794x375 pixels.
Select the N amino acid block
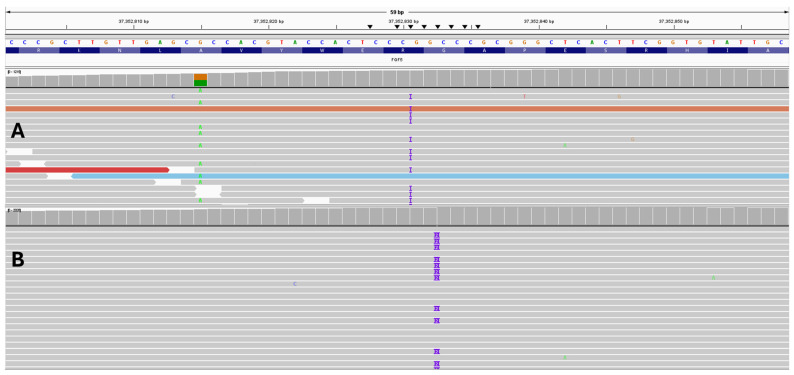tap(120, 51)
